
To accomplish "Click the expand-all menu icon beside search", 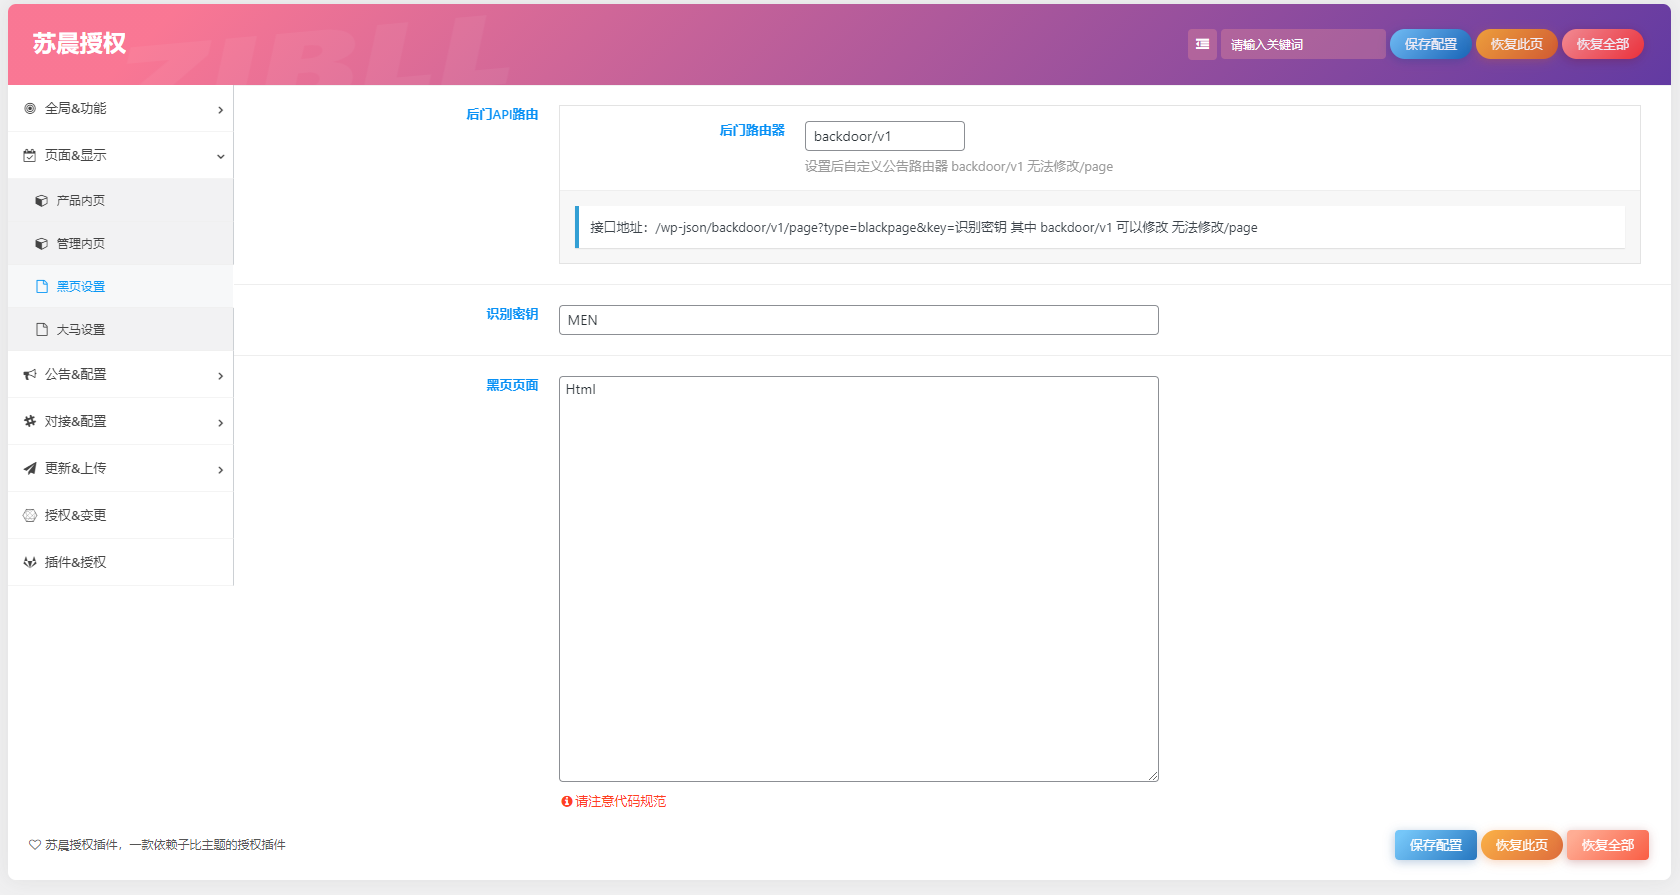I will (1202, 44).
